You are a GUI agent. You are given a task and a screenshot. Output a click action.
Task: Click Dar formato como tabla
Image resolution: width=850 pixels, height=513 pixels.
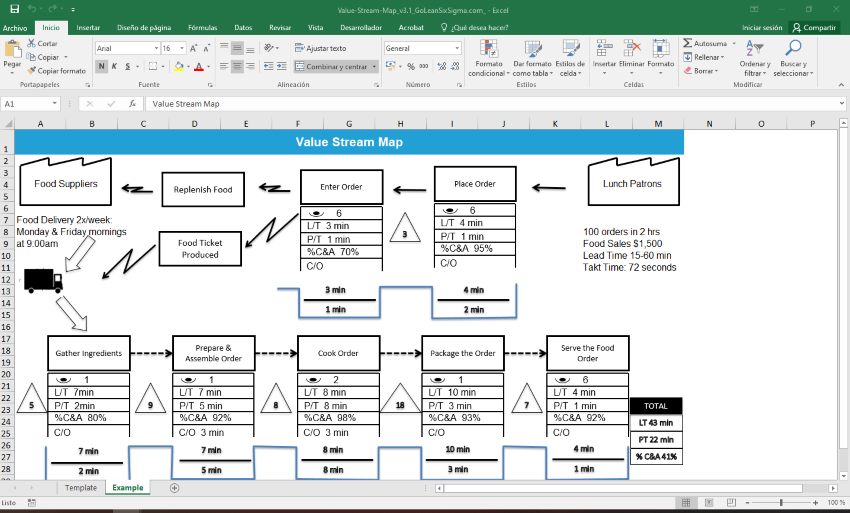532,59
